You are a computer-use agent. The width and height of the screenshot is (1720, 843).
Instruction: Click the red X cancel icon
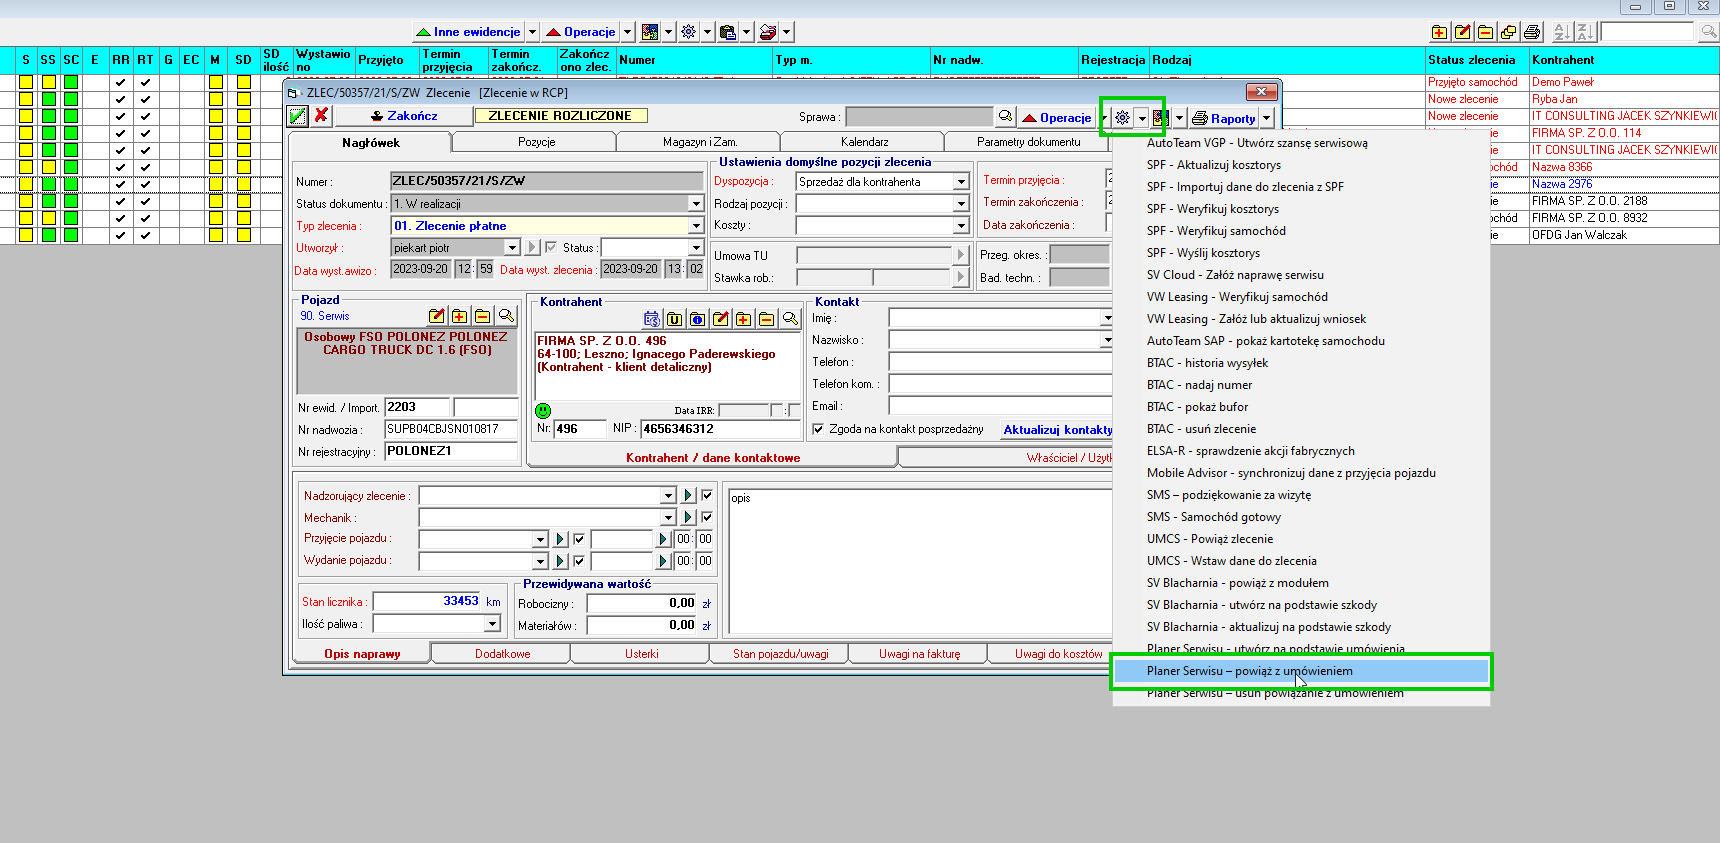pos(321,116)
